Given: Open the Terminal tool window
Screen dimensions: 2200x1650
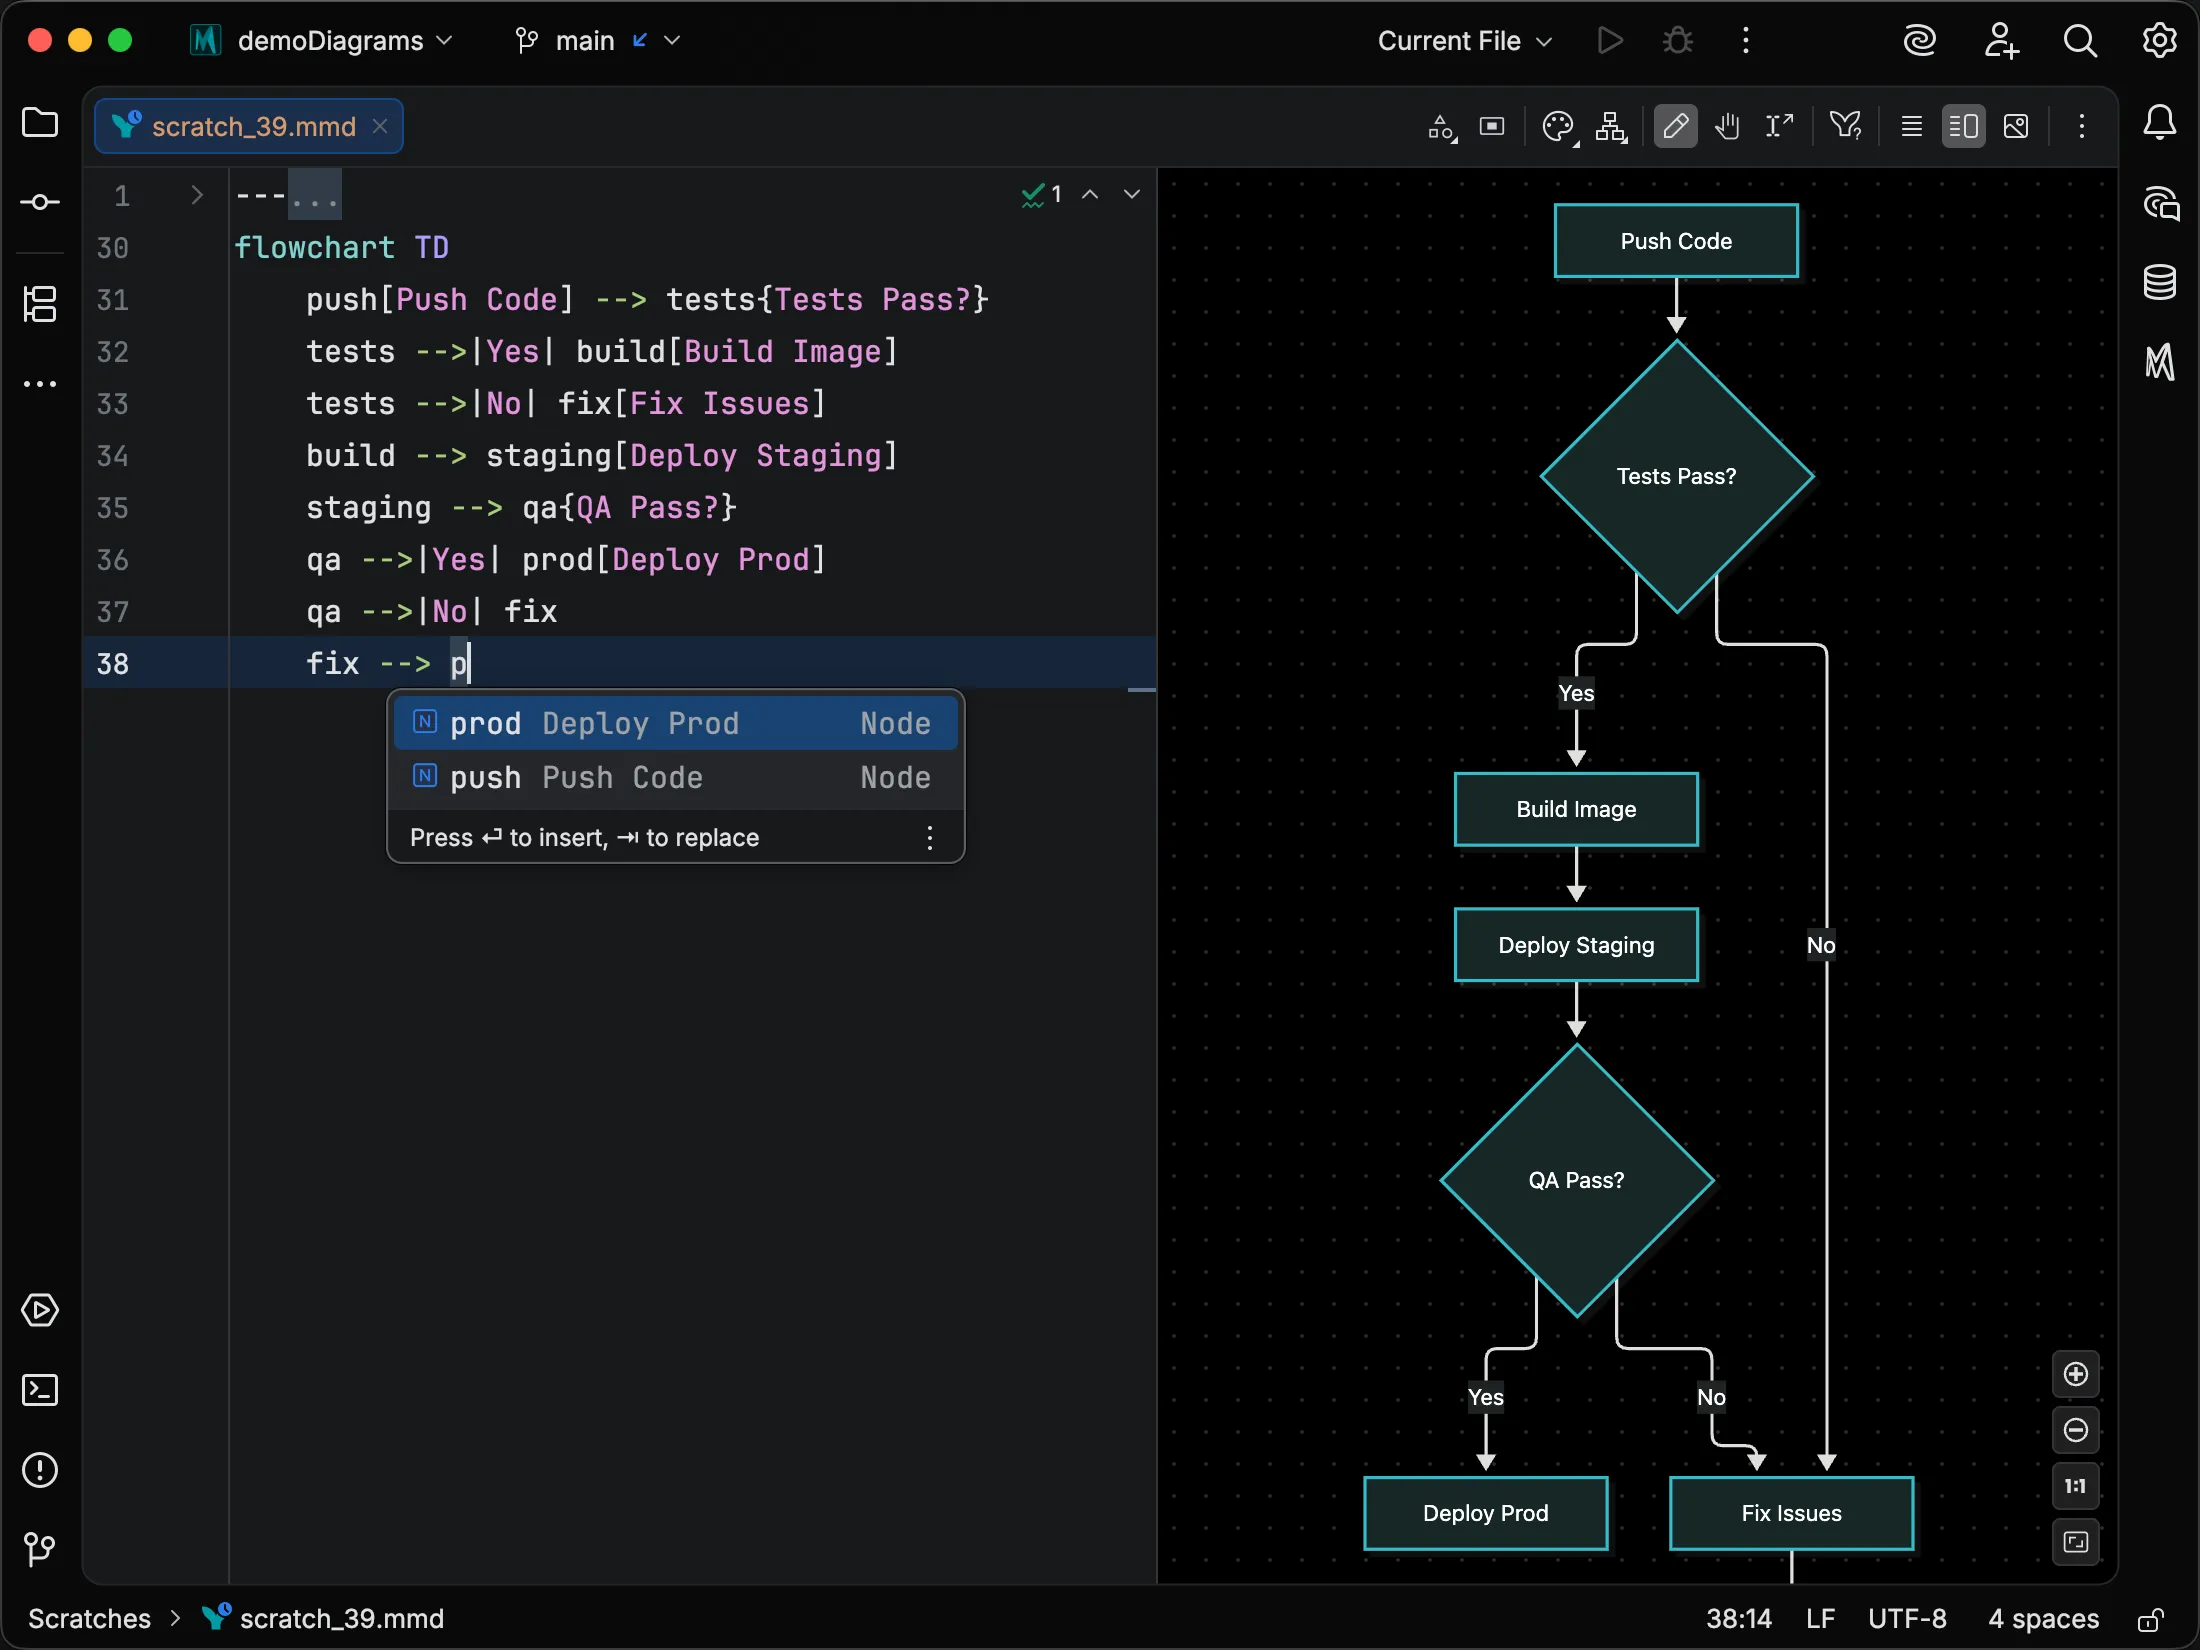Looking at the screenshot, I should click(x=40, y=1390).
